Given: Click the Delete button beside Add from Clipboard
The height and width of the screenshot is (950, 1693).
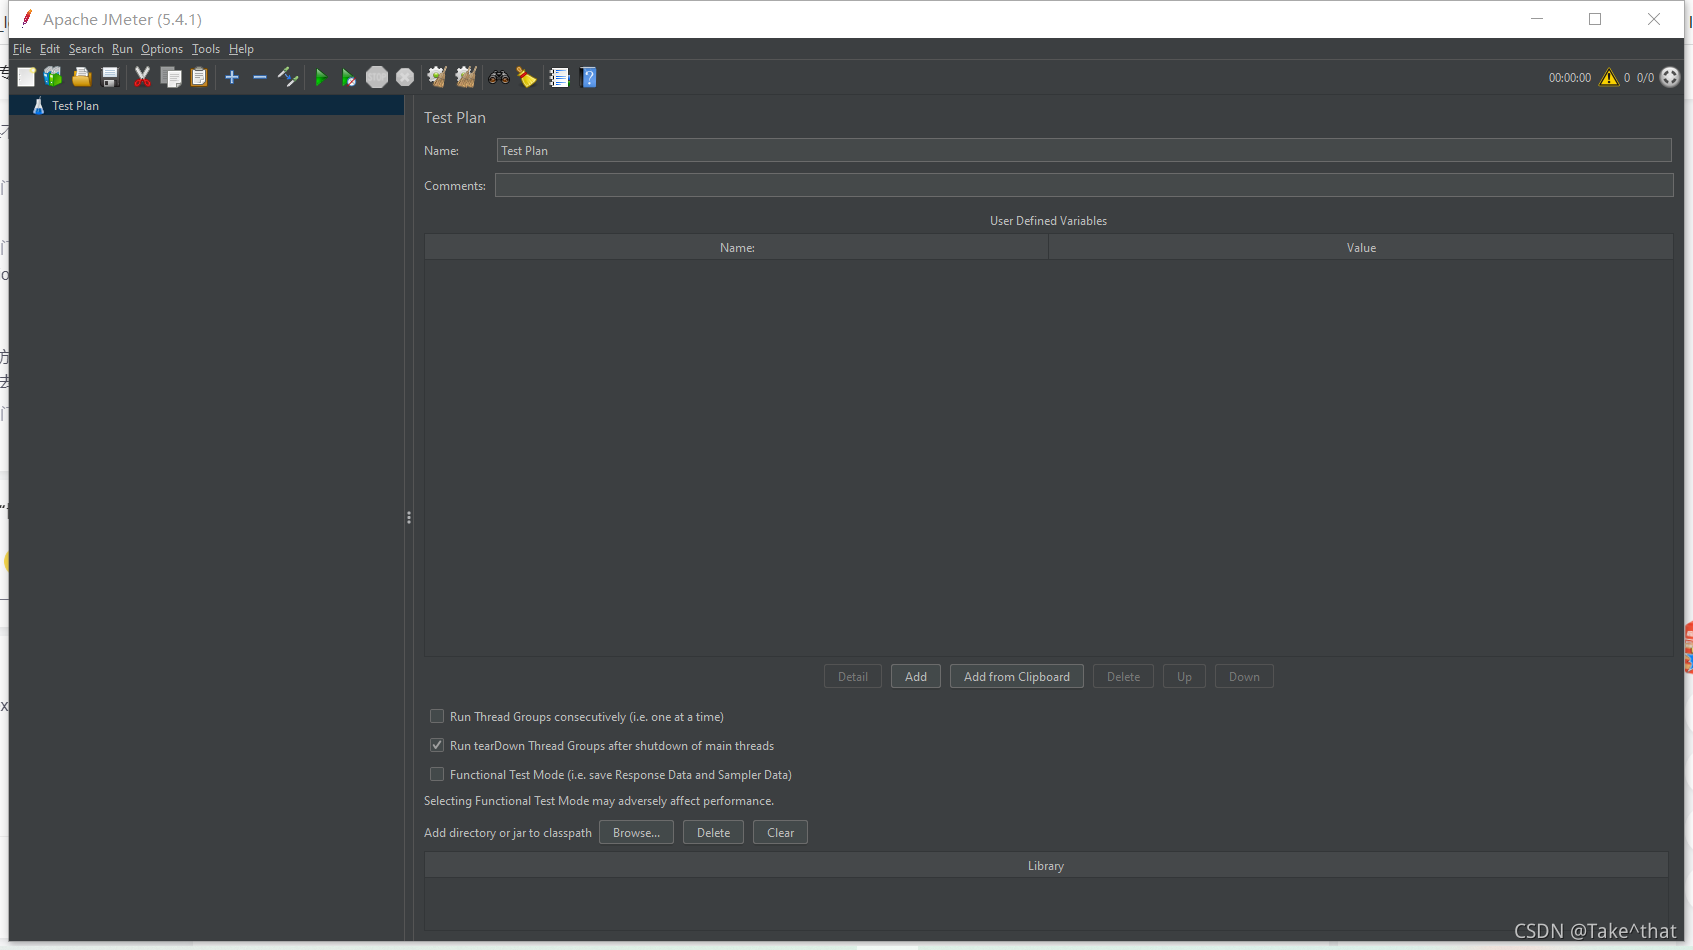Looking at the screenshot, I should pos(1123,677).
